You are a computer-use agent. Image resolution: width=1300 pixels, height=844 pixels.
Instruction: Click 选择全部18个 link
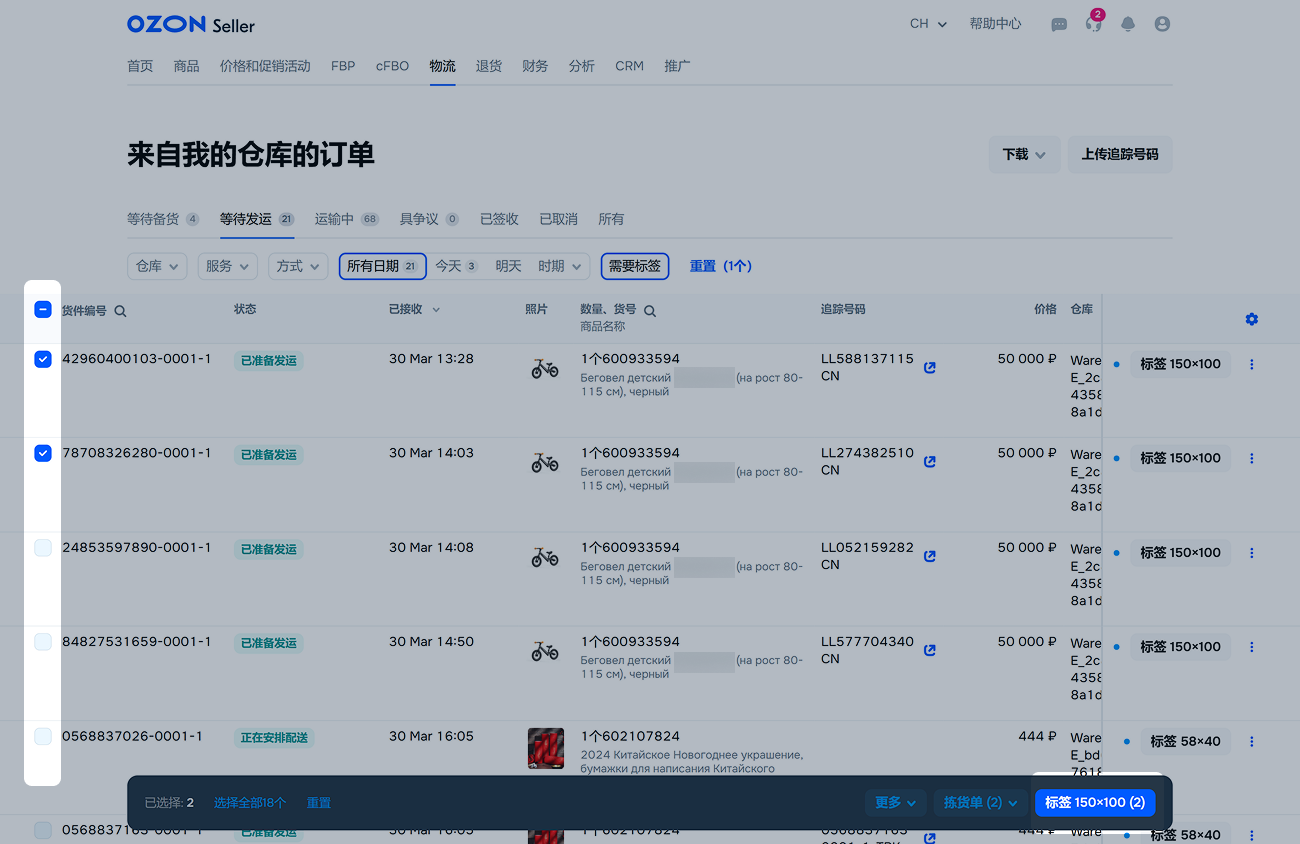250,803
